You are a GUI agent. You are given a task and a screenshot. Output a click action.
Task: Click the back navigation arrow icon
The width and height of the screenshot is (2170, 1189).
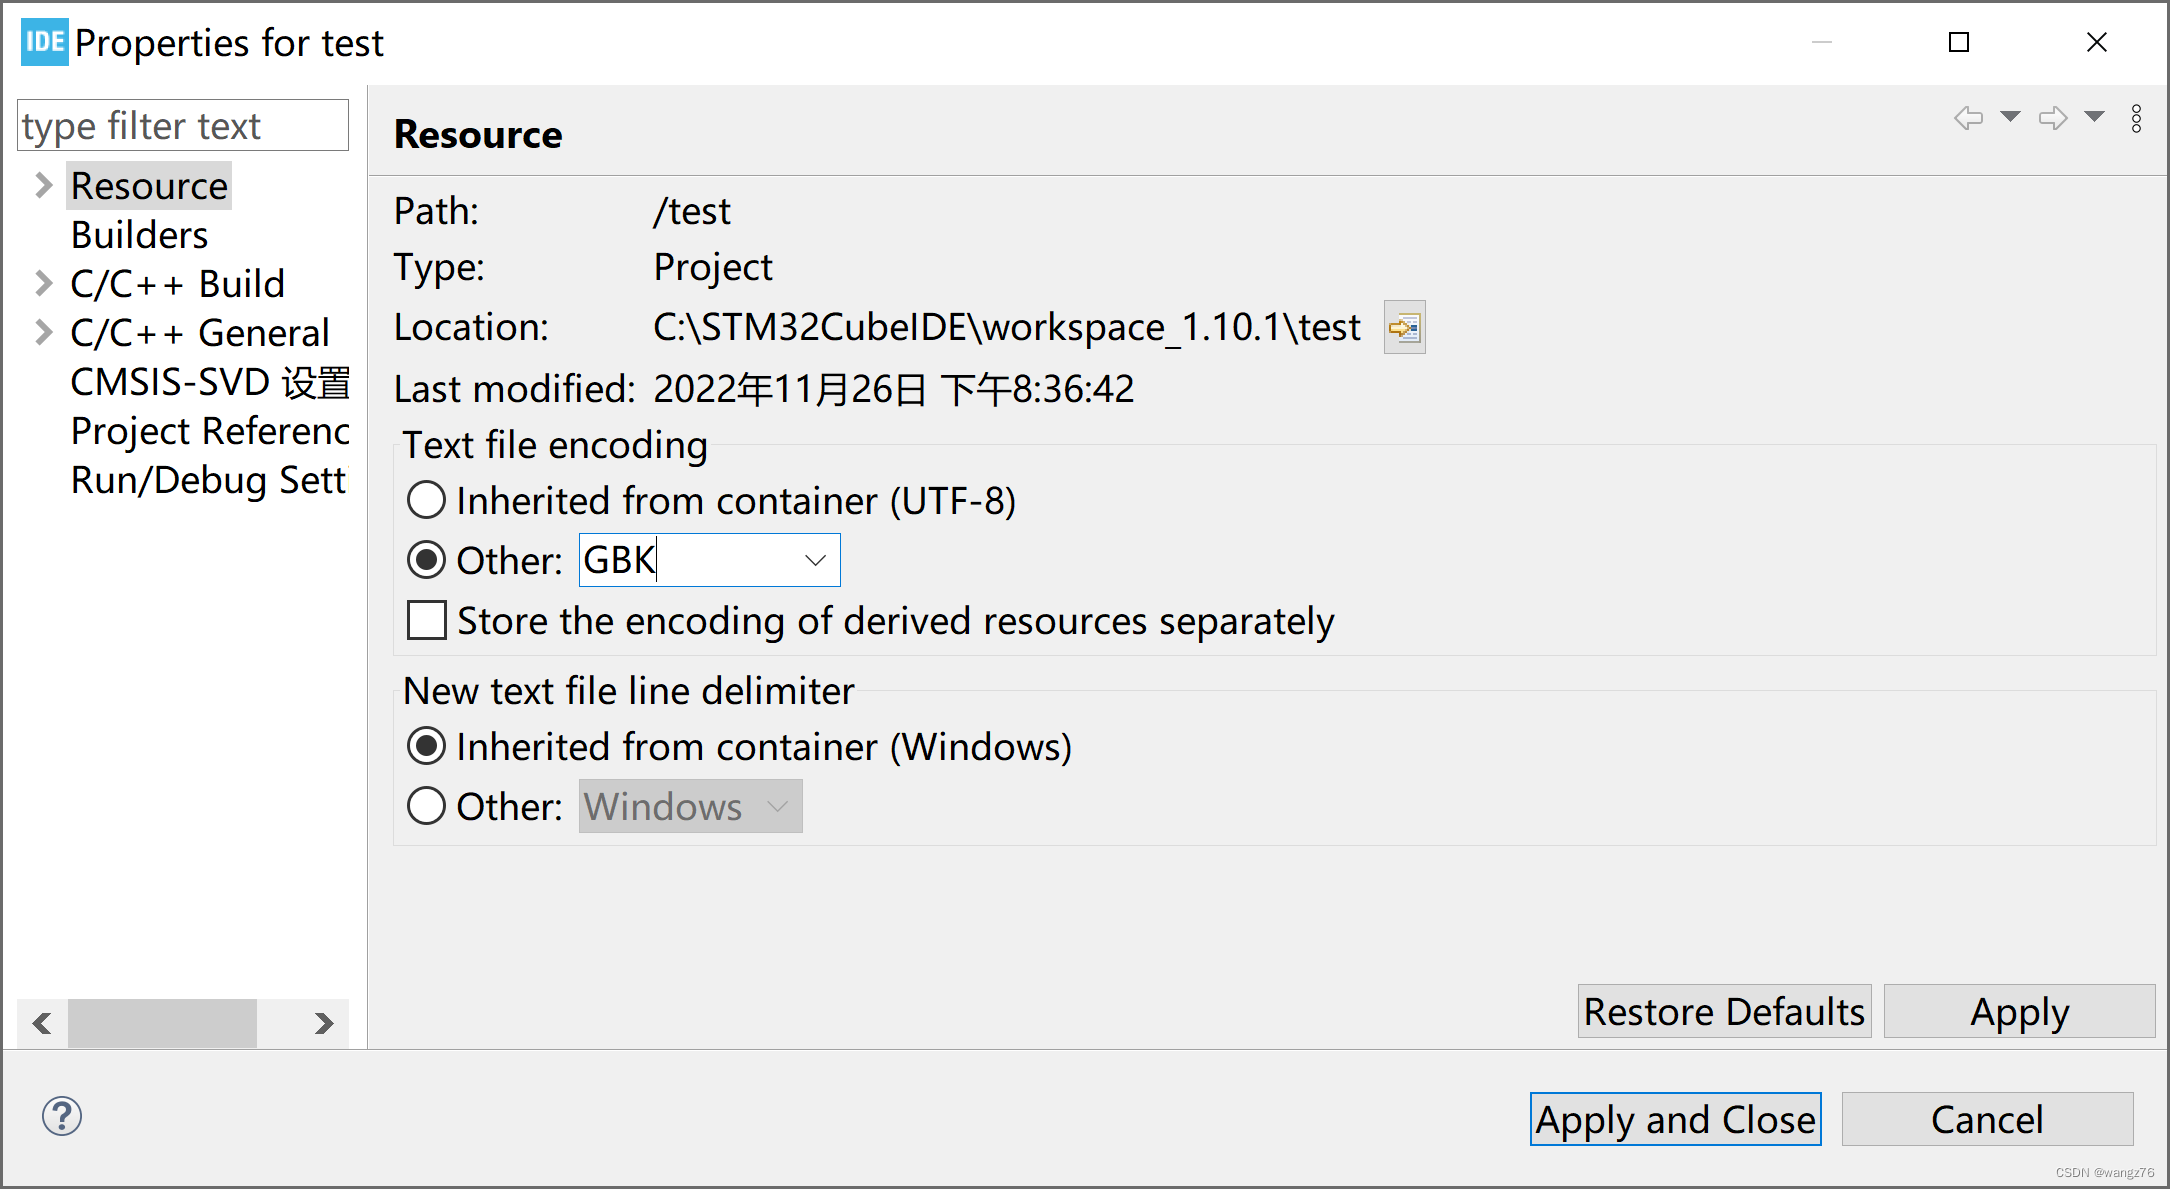point(1972,120)
